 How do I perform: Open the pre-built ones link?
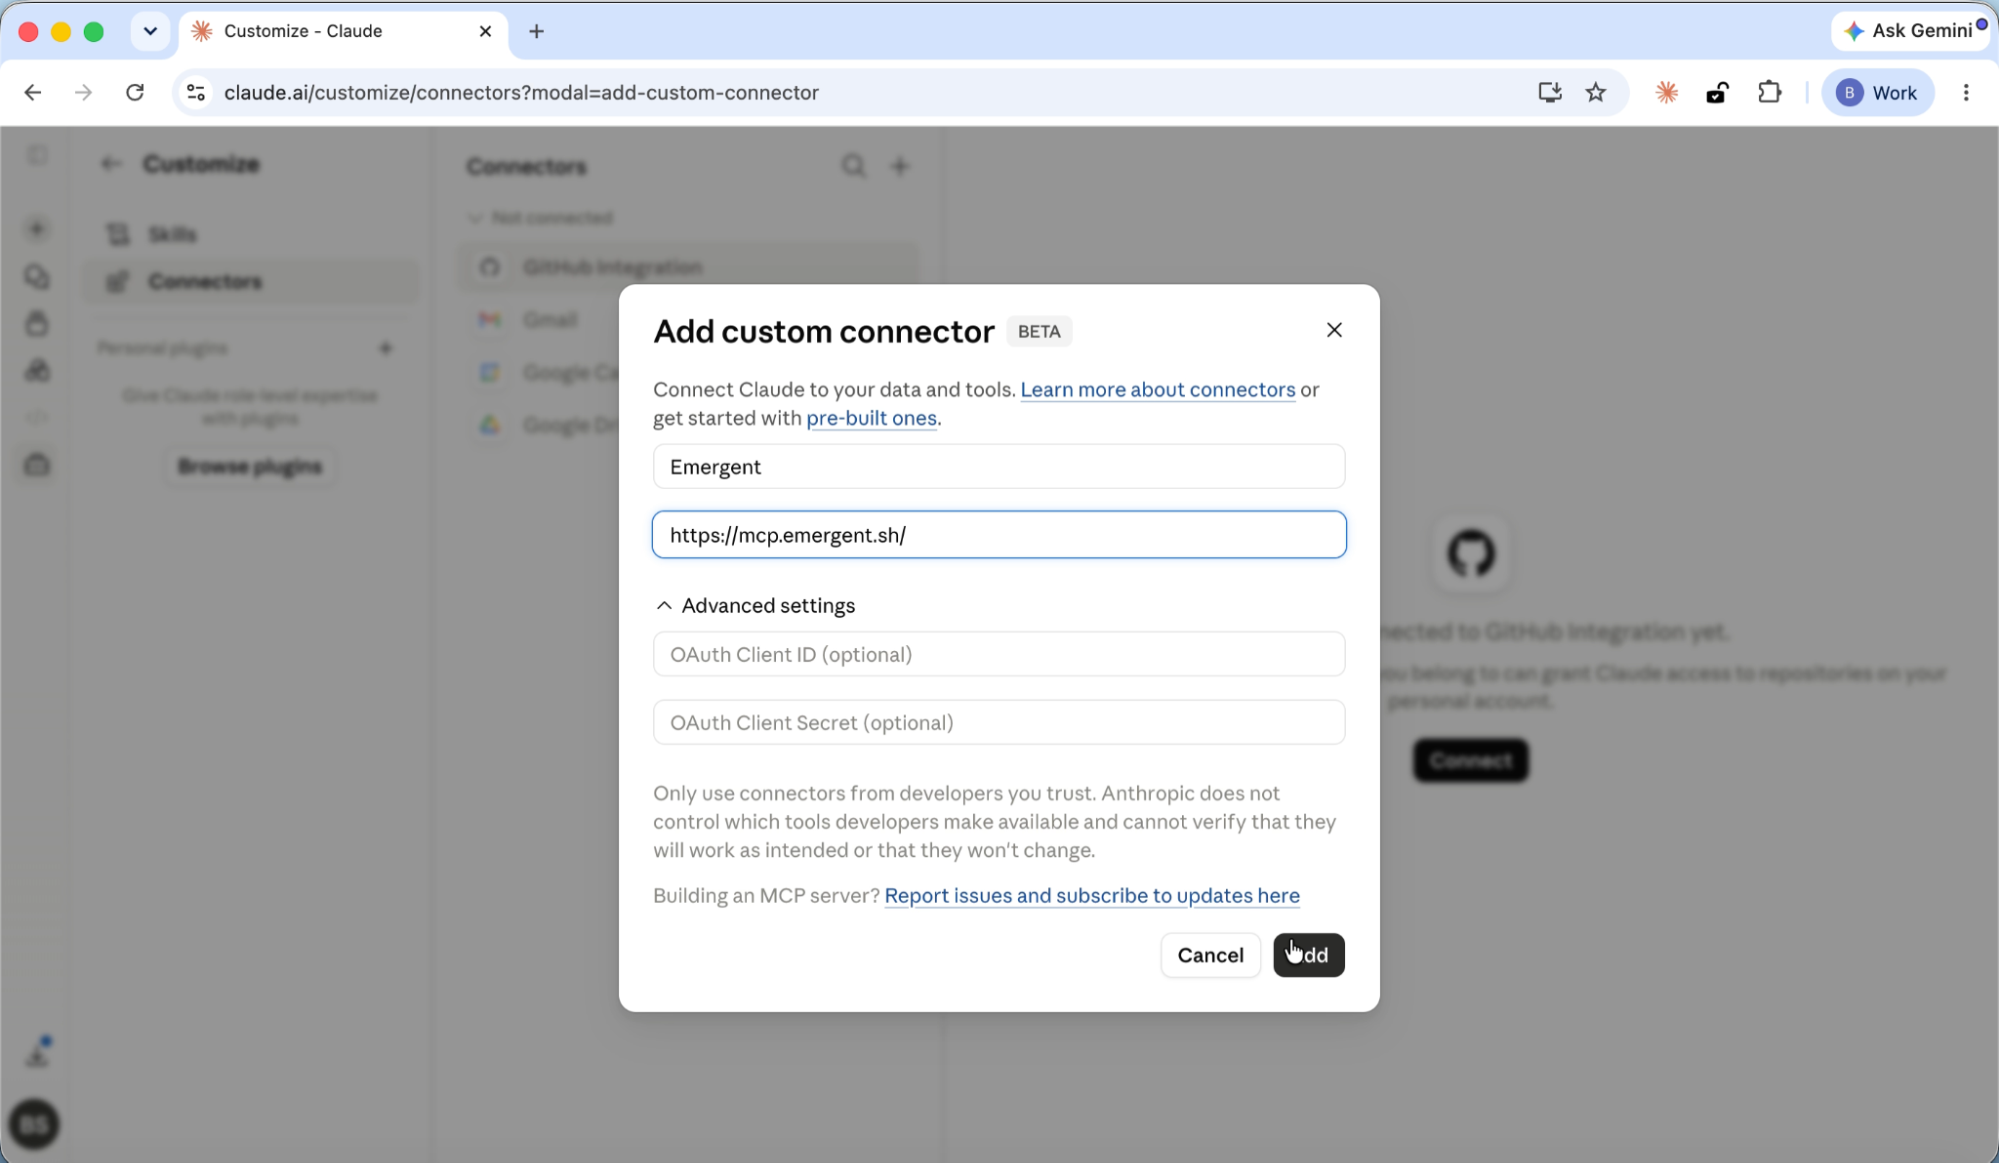point(871,418)
